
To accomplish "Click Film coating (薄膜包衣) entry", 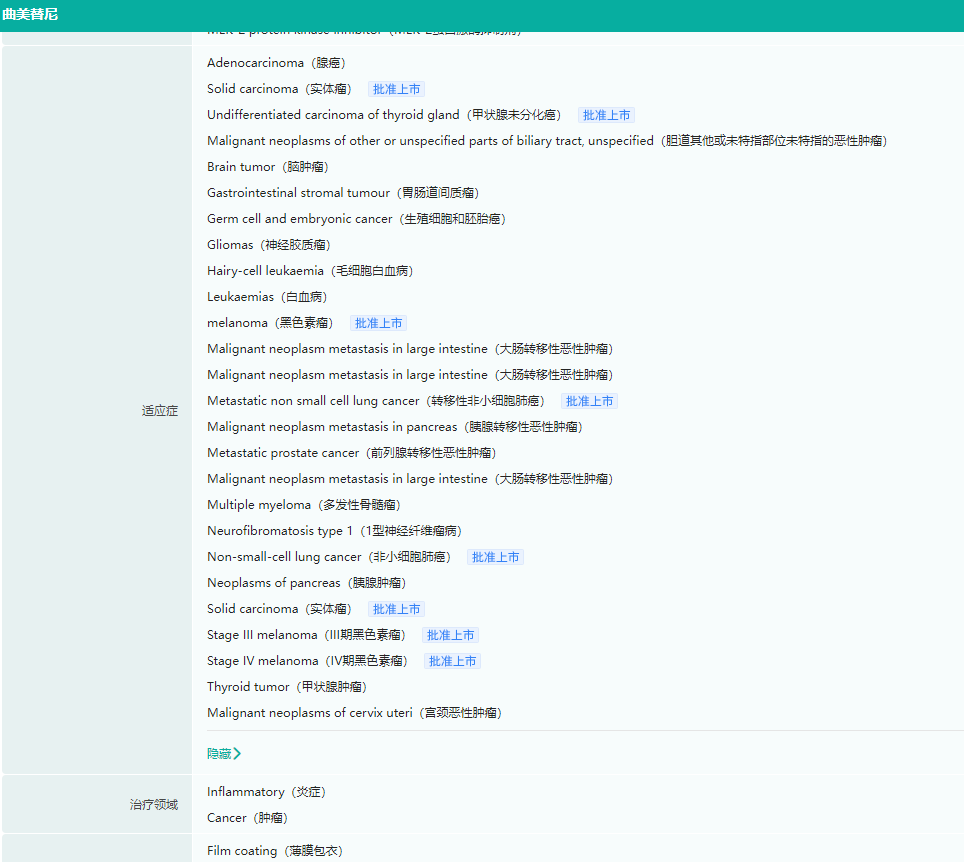I will click(x=274, y=851).
